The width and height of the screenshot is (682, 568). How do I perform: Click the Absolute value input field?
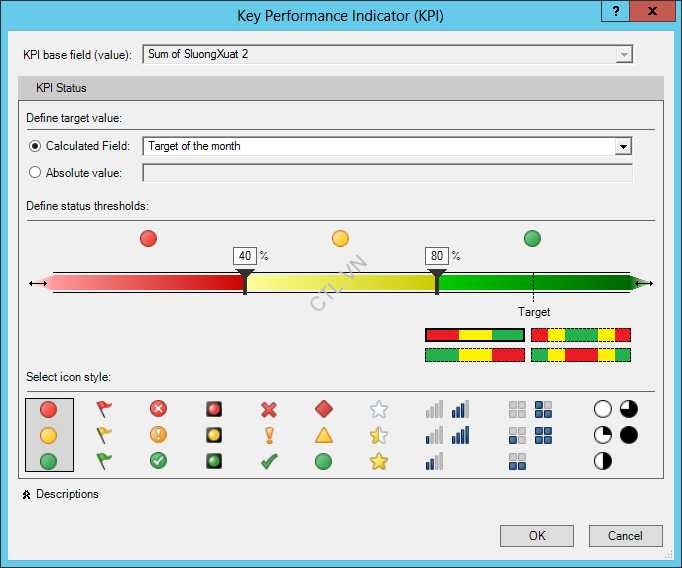387,173
